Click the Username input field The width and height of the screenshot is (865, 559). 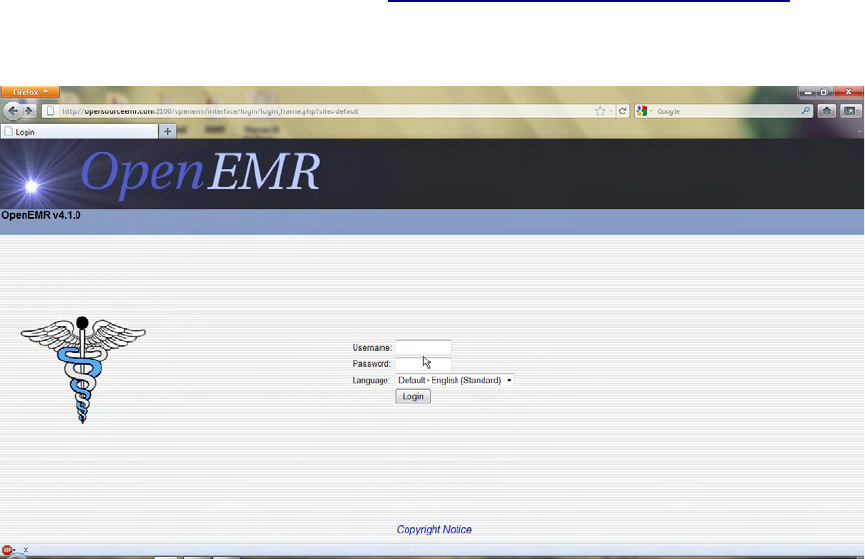click(x=423, y=348)
